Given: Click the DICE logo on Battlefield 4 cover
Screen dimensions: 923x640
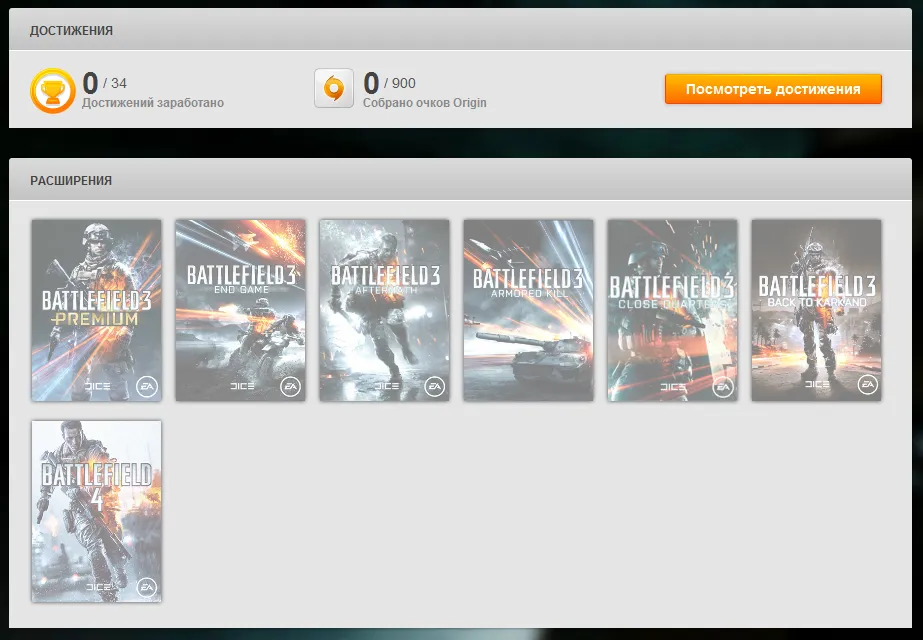Looking at the screenshot, I should 98,587.
